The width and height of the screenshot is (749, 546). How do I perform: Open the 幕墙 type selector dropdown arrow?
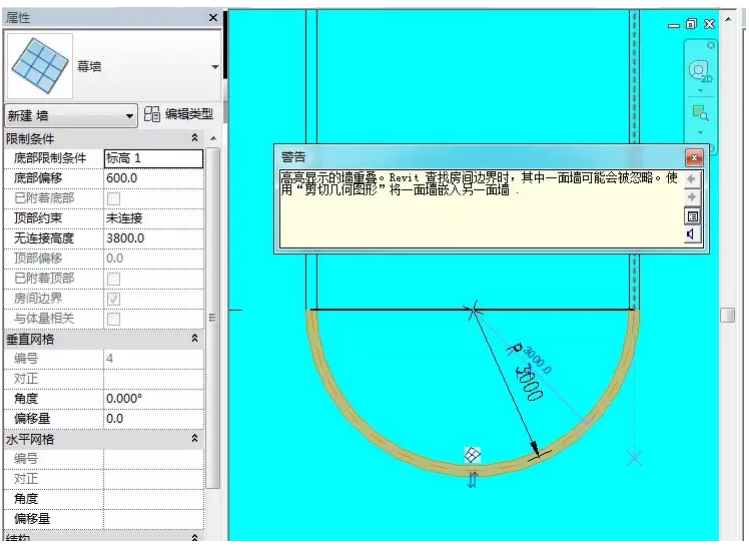[x=215, y=67]
